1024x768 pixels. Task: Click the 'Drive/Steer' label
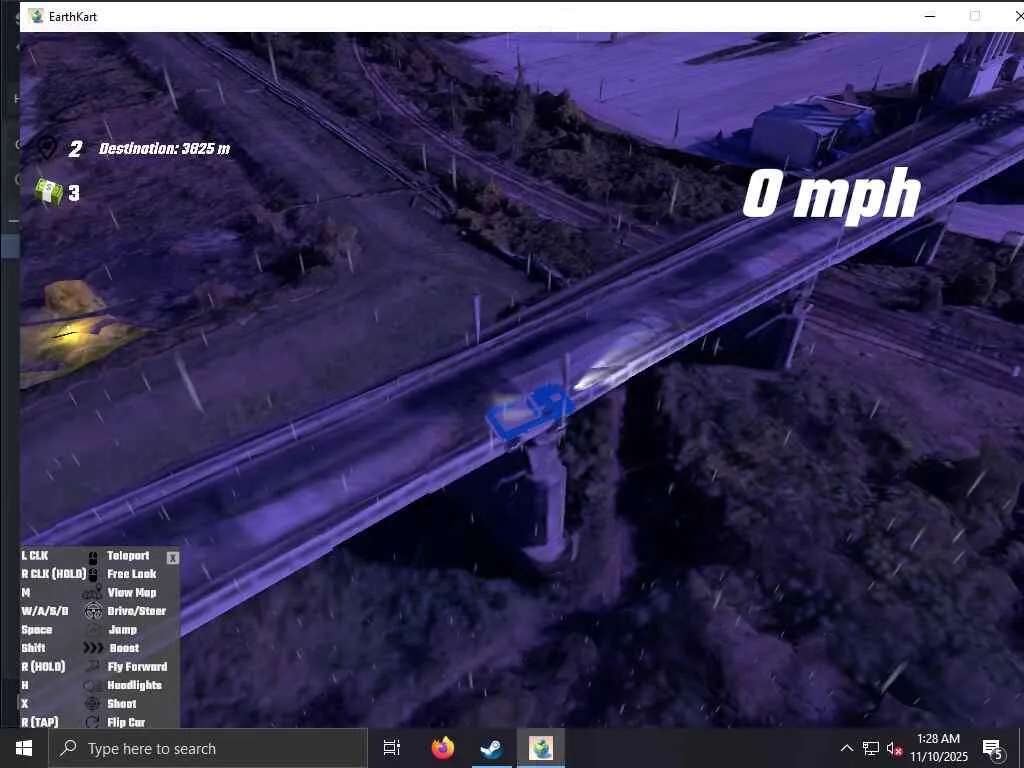click(136, 611)
